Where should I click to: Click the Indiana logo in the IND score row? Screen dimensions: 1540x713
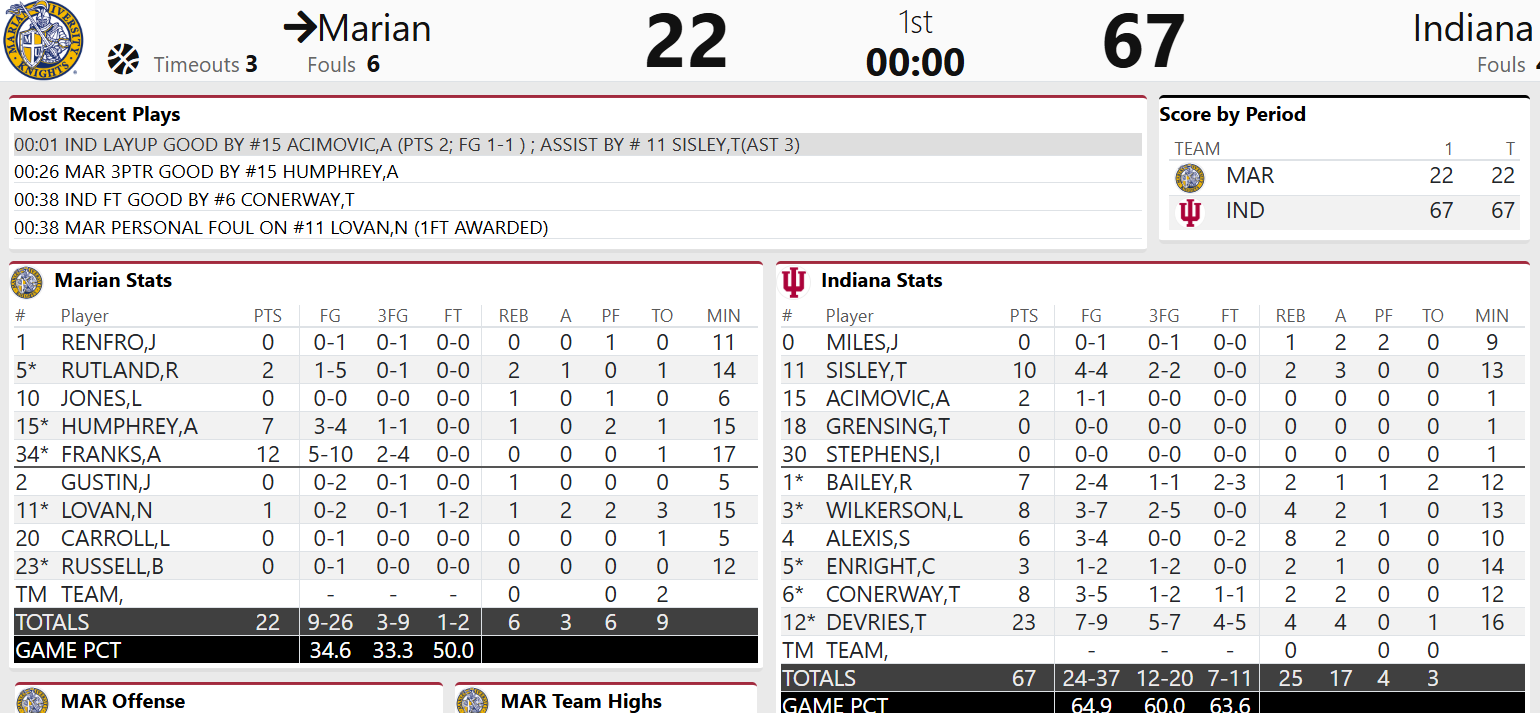(1190, 212)
